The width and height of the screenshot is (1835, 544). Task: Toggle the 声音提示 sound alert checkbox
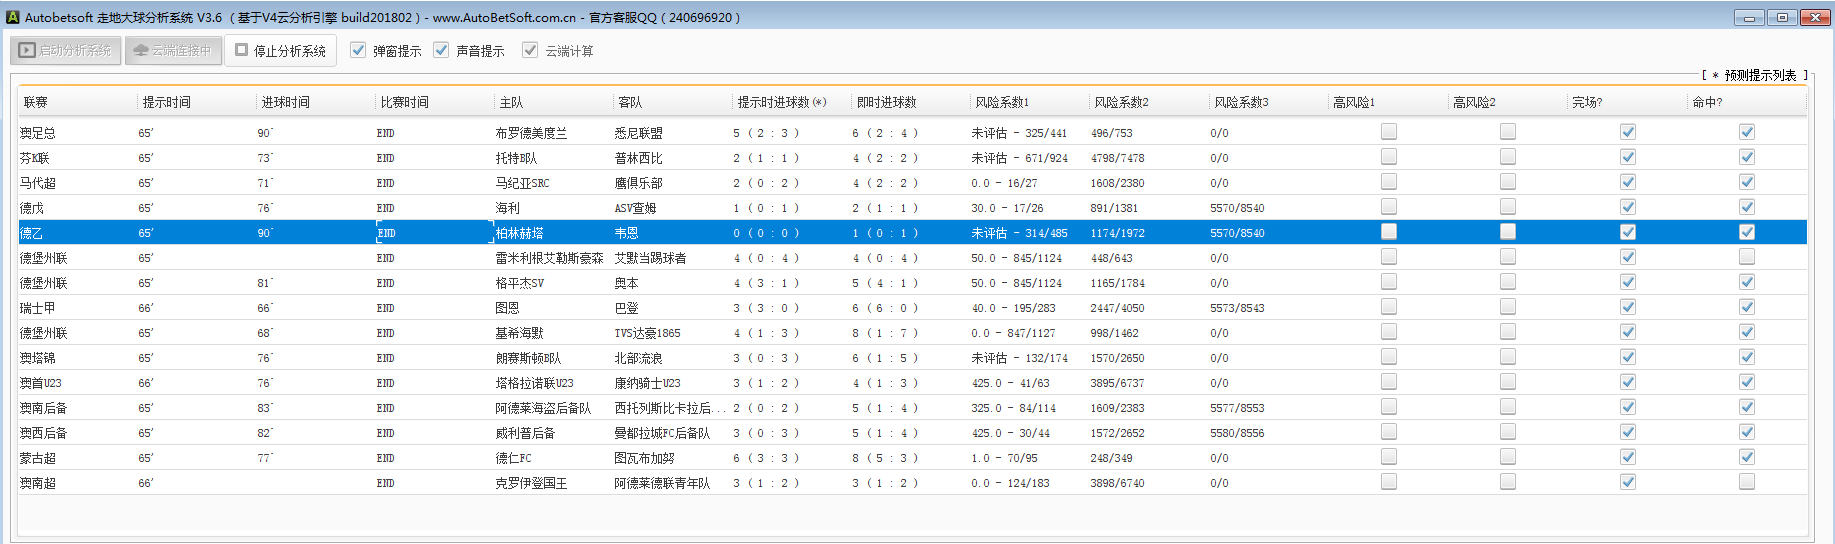coord(441,50)
